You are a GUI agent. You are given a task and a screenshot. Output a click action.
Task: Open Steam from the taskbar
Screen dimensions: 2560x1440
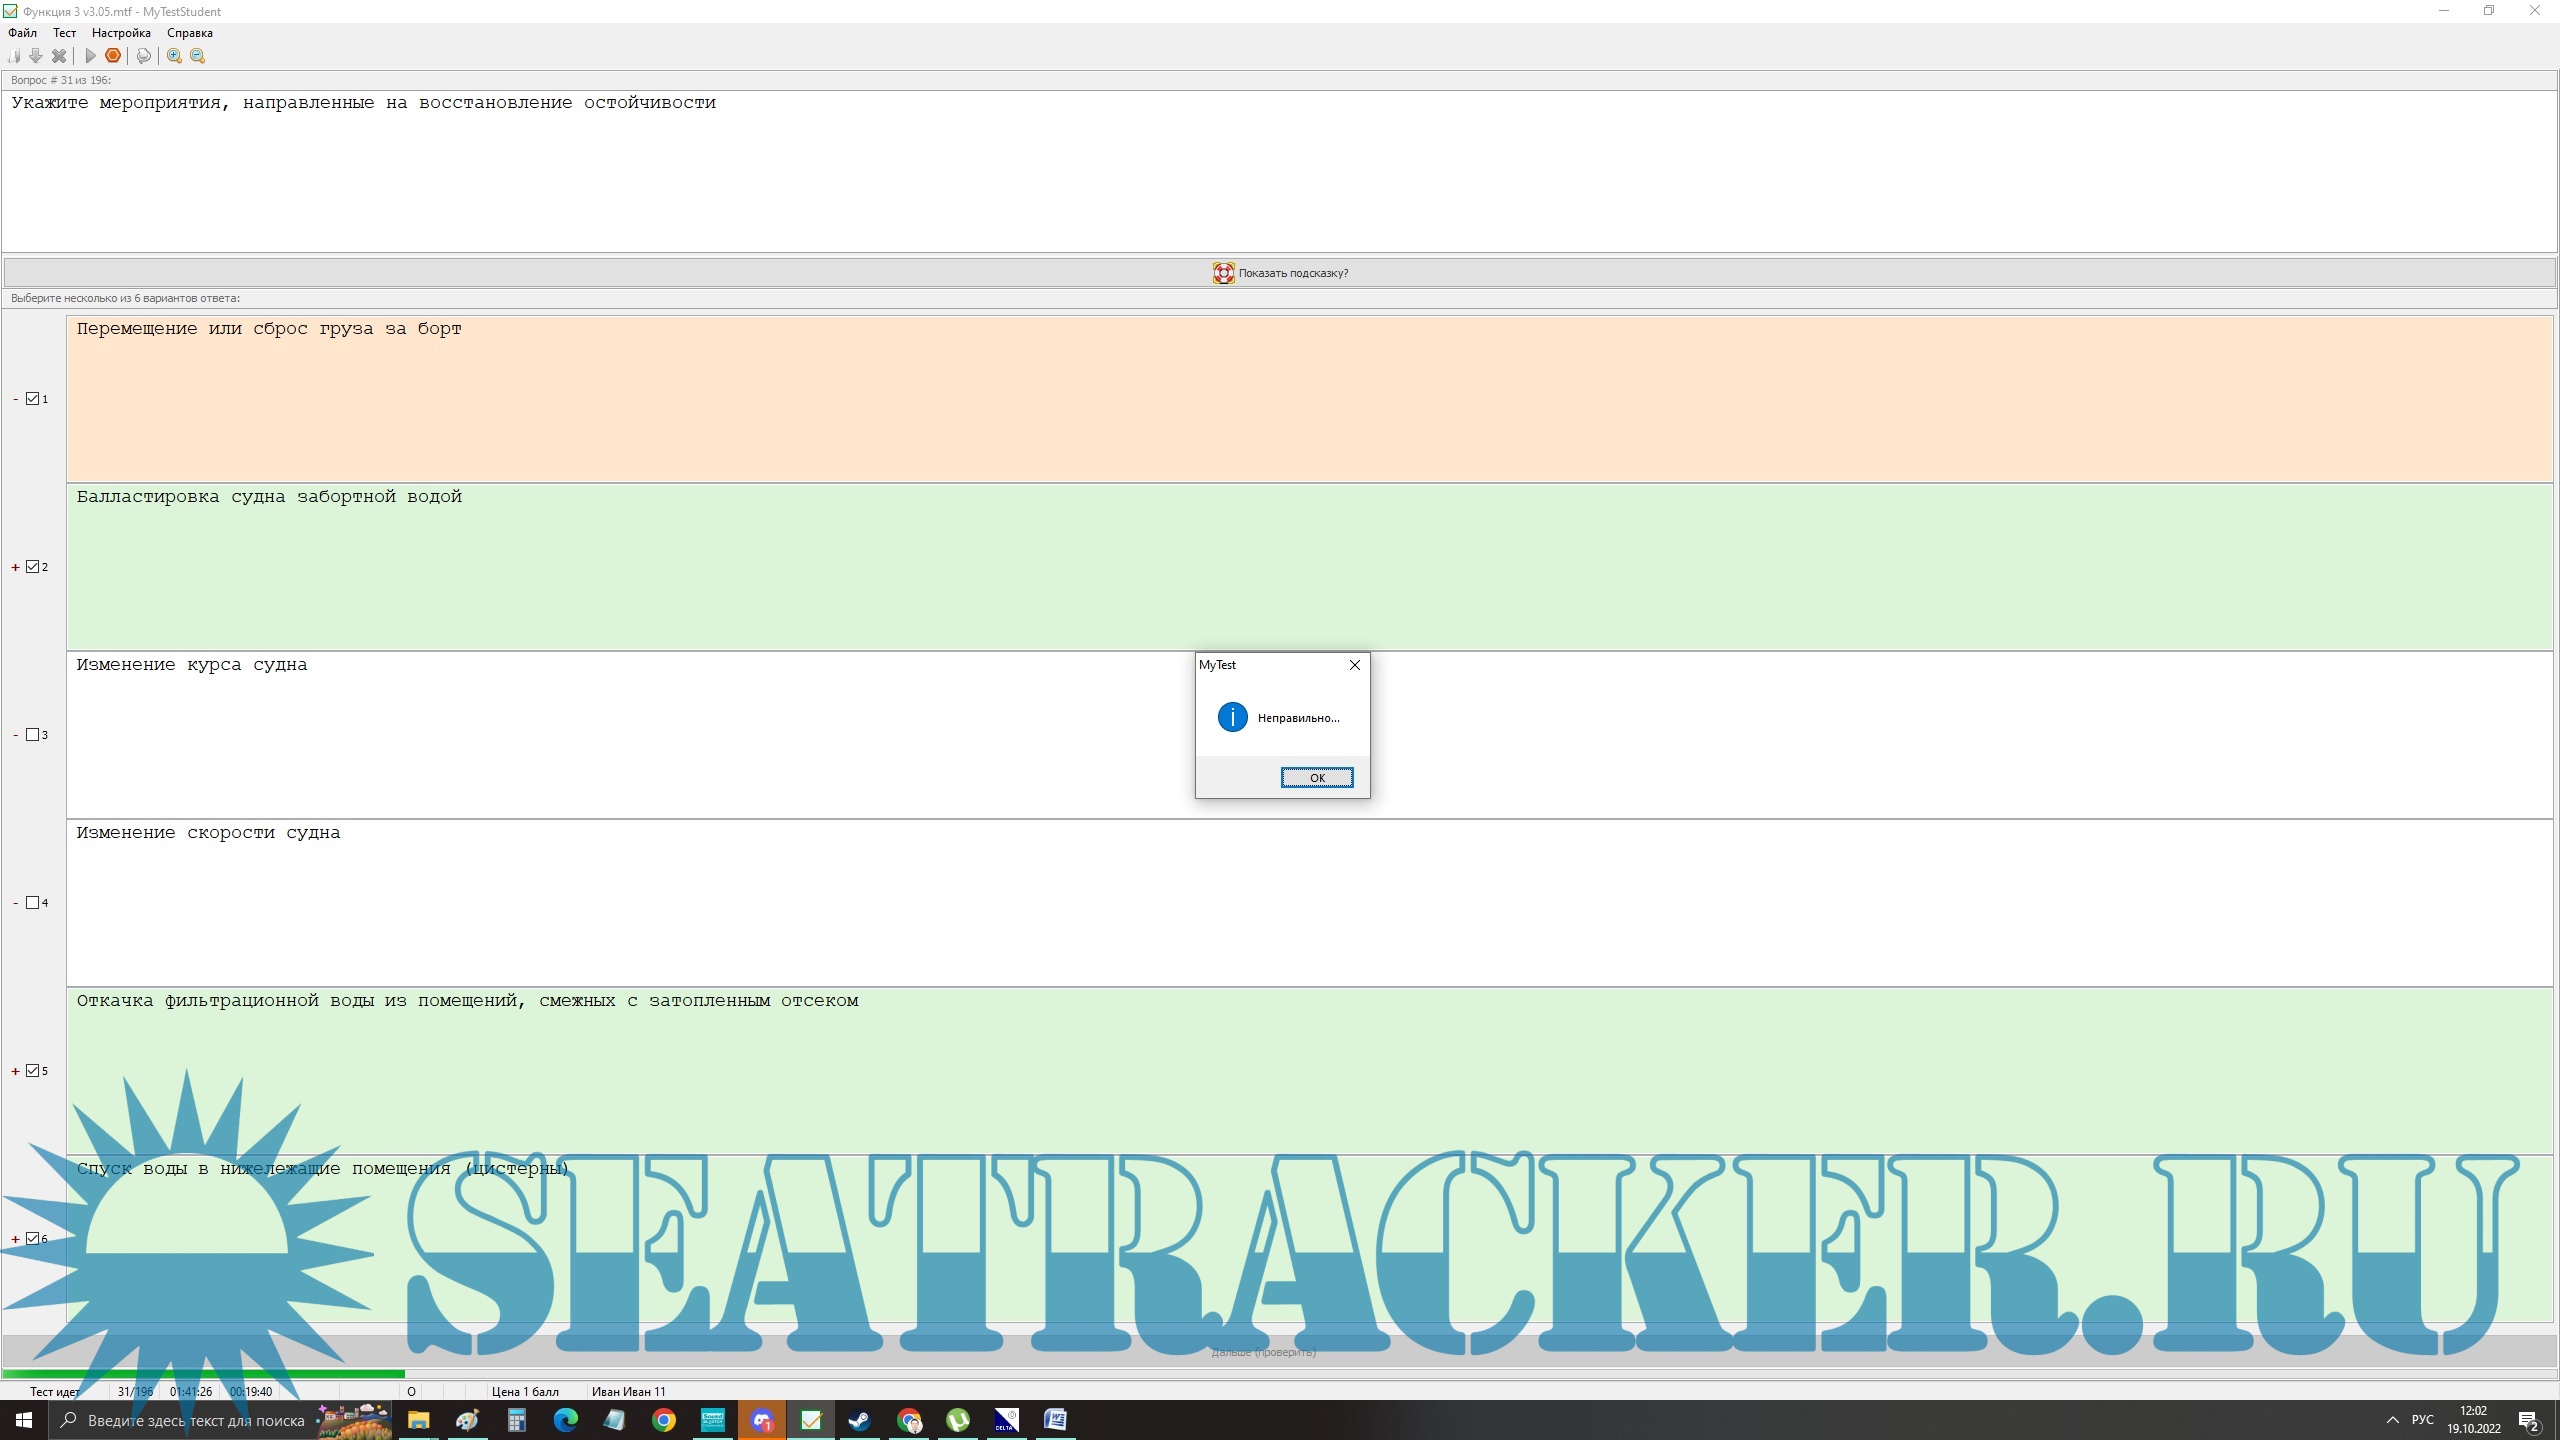click(x=859, y=1420)
